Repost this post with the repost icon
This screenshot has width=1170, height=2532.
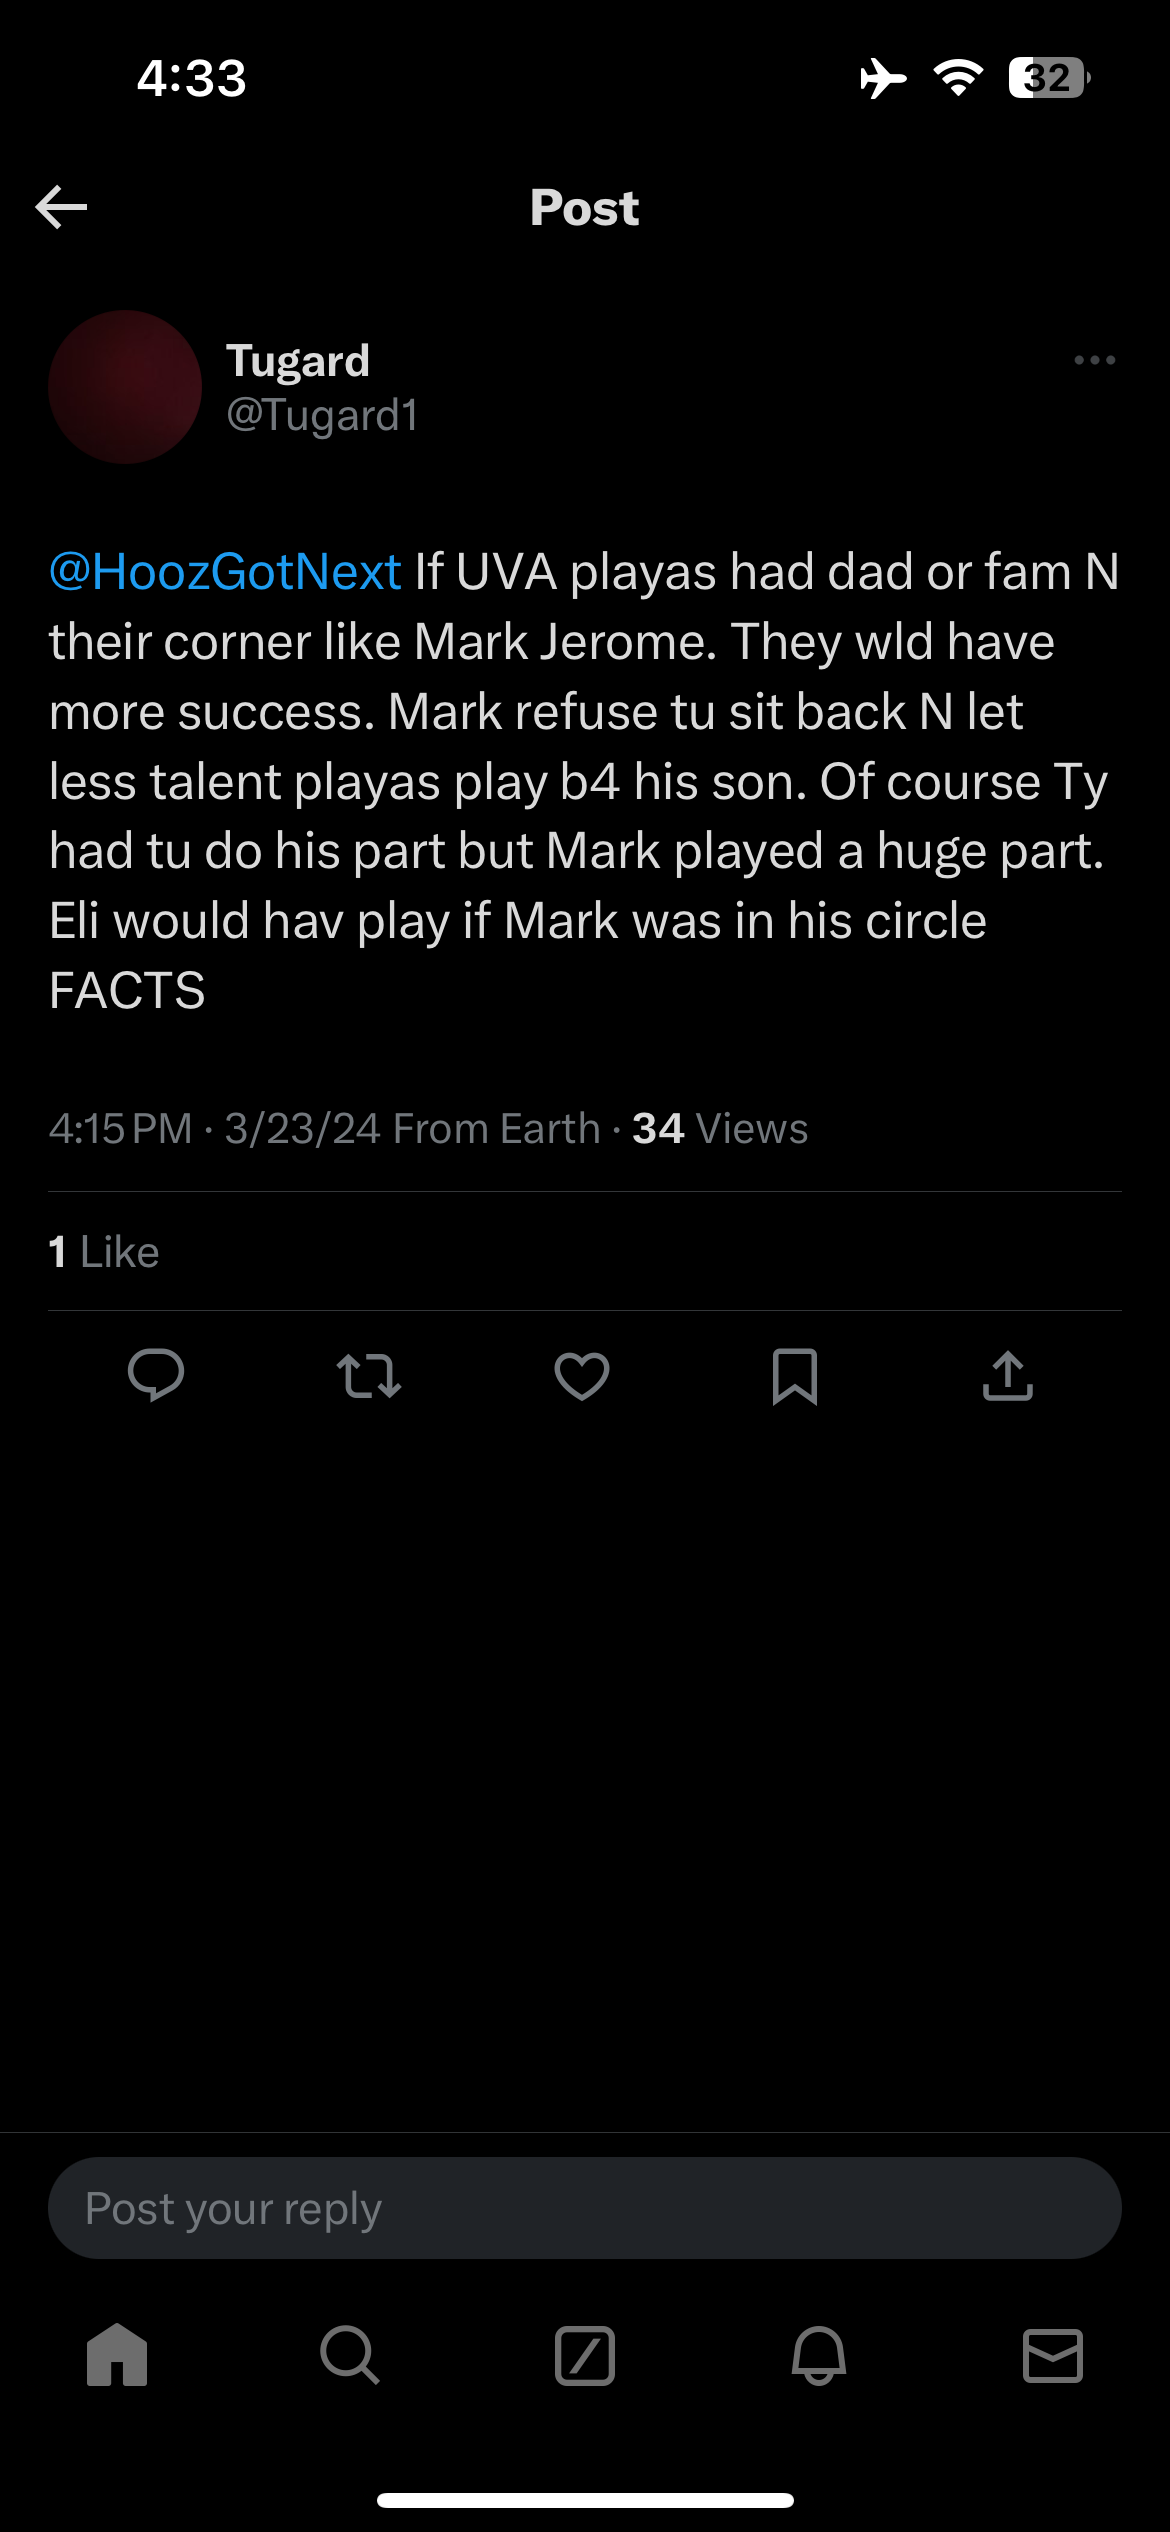coord(369,1375)
